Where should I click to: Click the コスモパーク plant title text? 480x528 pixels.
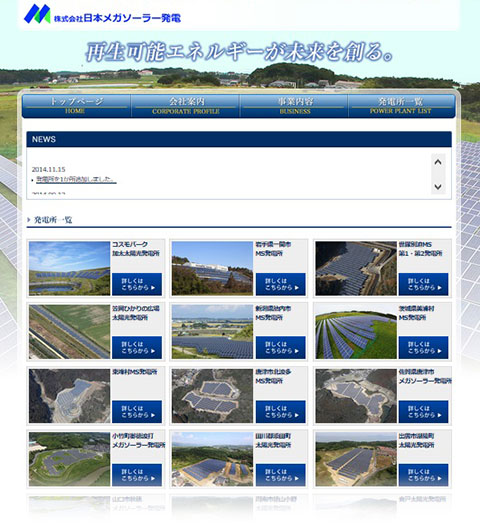[x=136, y=249]
